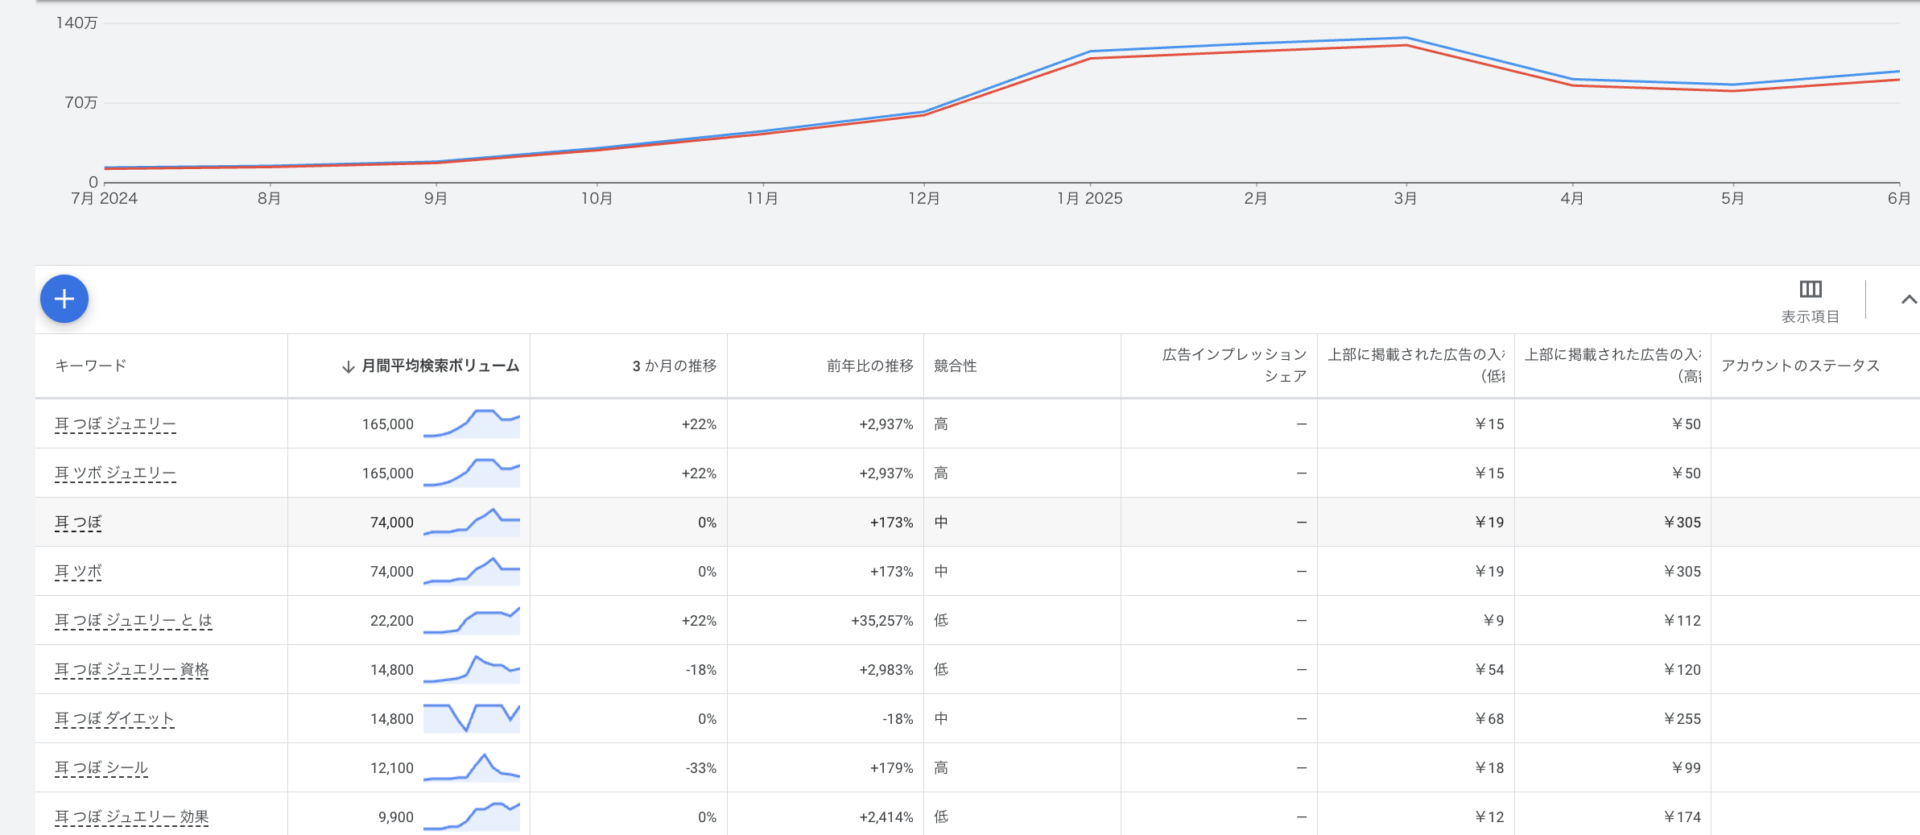Viewport: 1920px width, 835px height.
Task: Open keyword 耳つぼ ジュエリー link
Action: coord(115,424)
